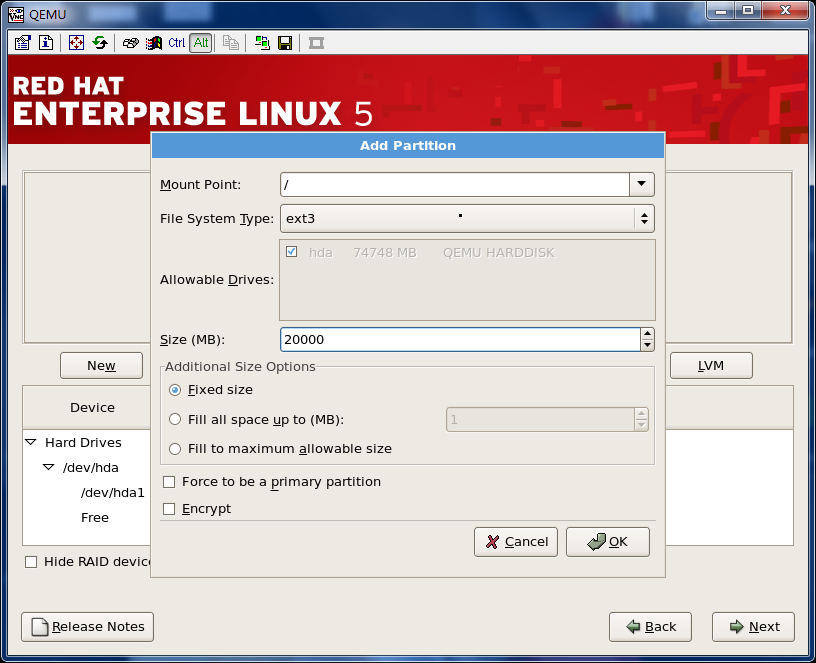Increase Size (MB) with up arrow
This screenshot has height=663, width=816.
tap(647, 334)
